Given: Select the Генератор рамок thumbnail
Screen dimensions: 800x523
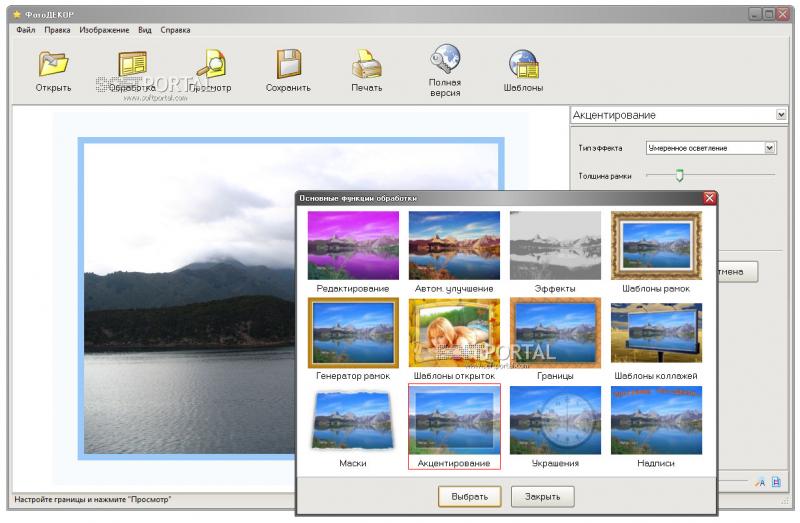Looking at the screenshot, I should tap(353, 333).
